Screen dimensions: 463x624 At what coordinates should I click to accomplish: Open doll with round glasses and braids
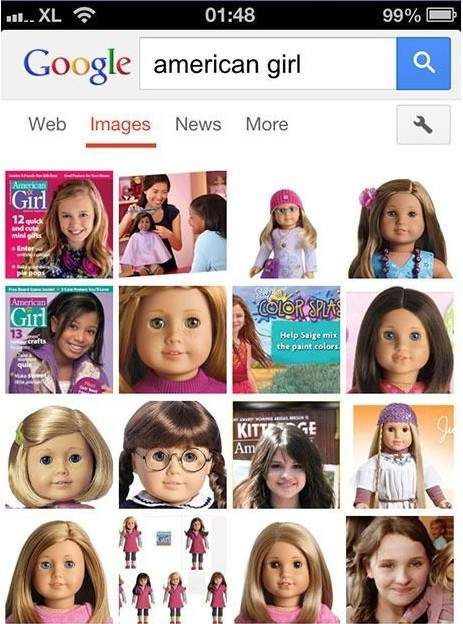tap(173, 455)
